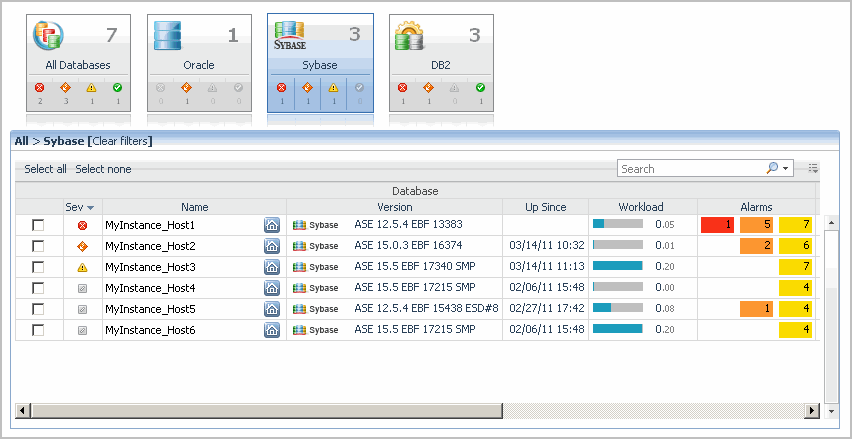Sort table by Name column header
Viewport: 852px width, 439px height.
195,207
